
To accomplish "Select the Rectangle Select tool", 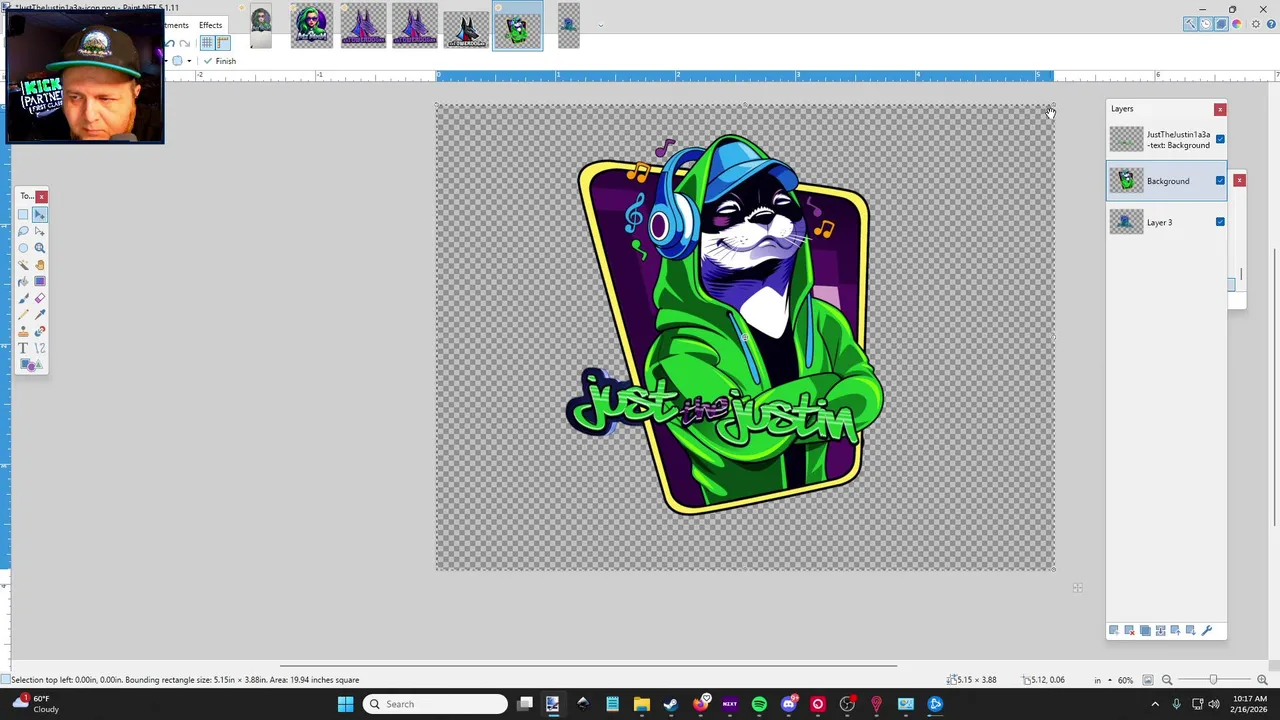I will pyautogui.click(x=23, y=214).
